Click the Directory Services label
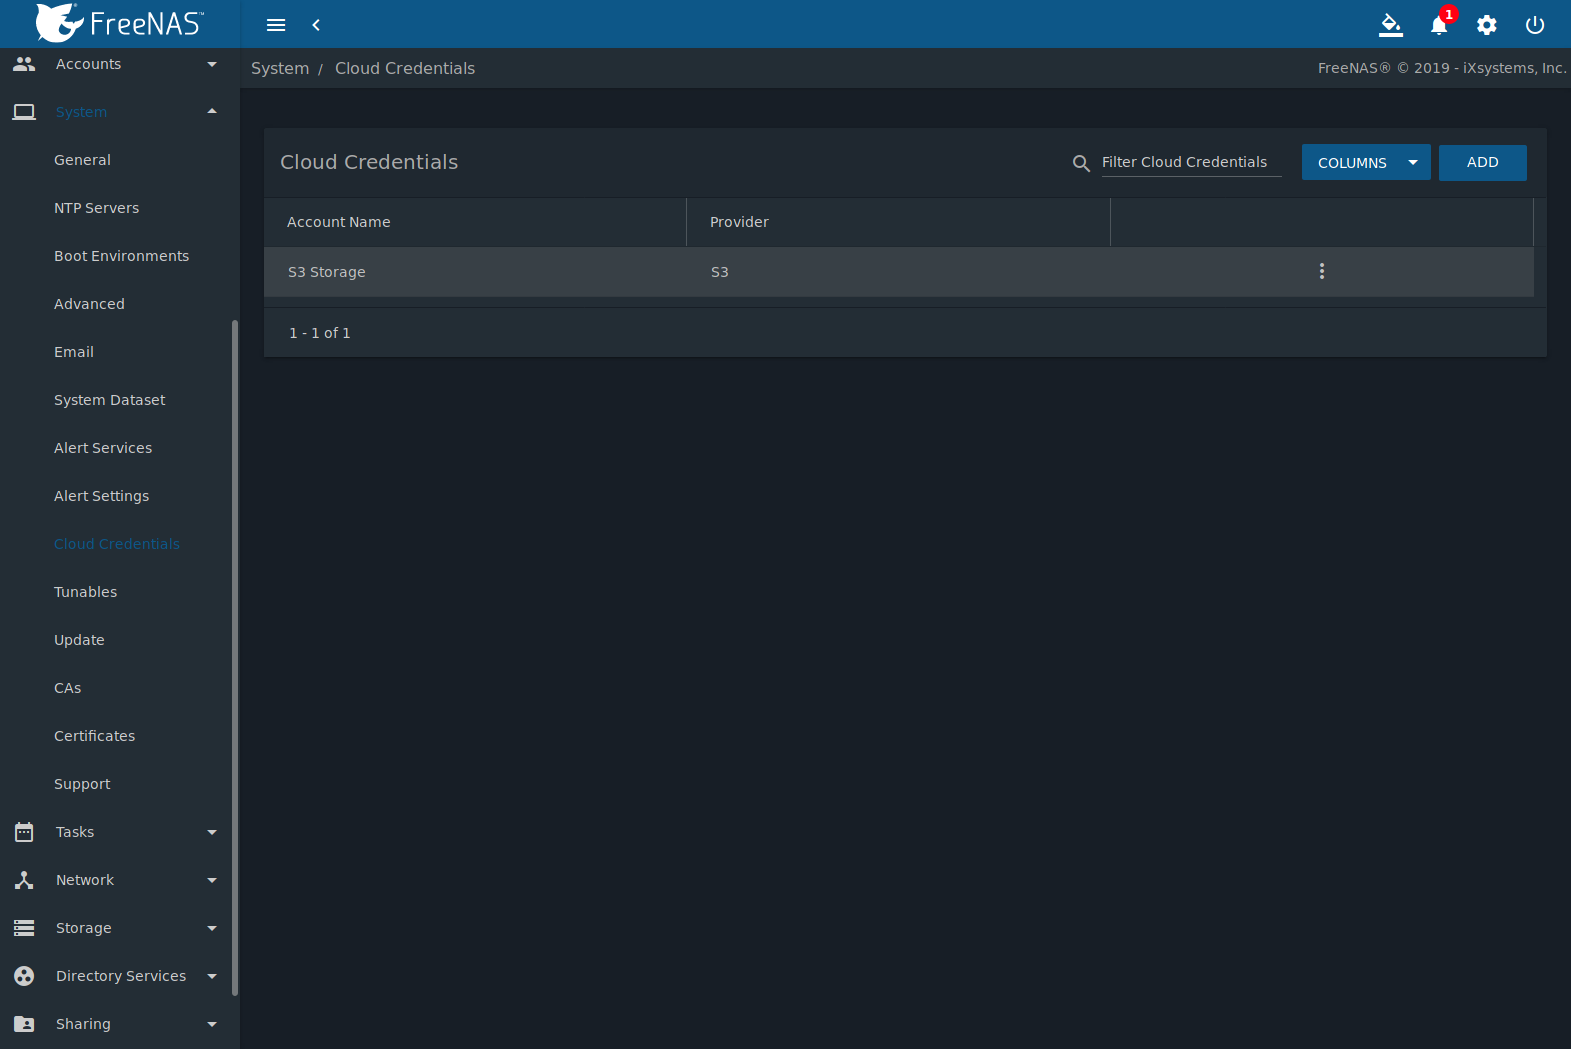Viewport: 1571px width, 1049px height. pos(121,976)
